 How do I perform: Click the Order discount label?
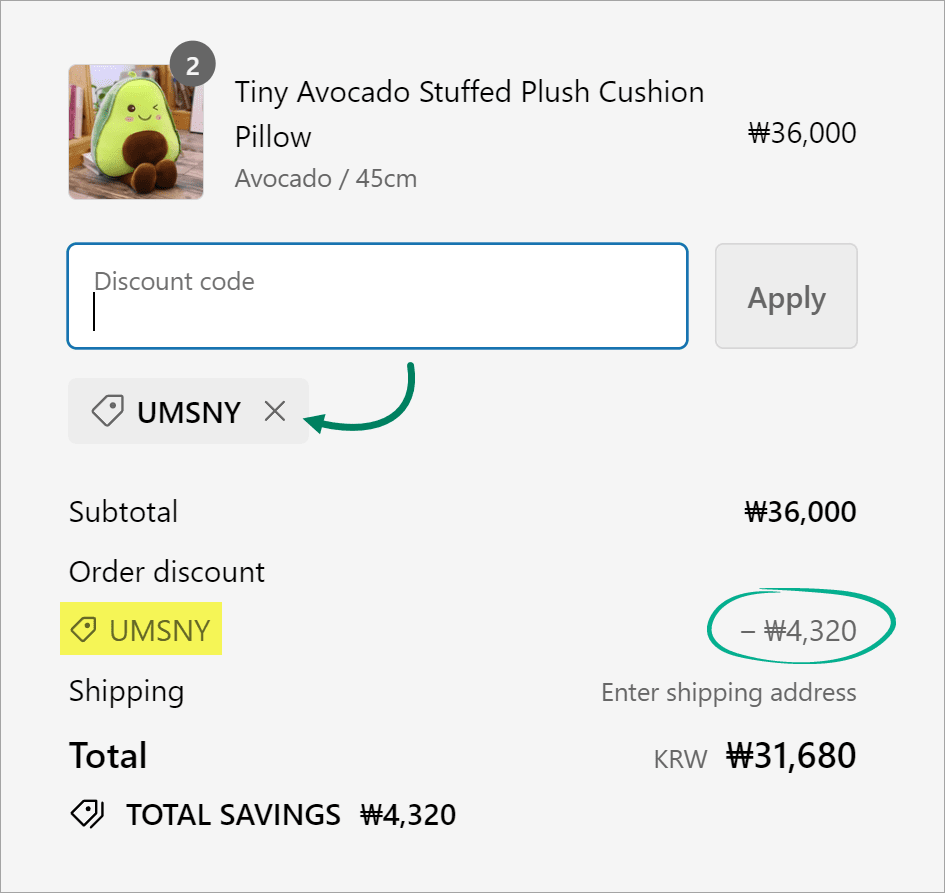pyautogui.click(x=167, y=572)
